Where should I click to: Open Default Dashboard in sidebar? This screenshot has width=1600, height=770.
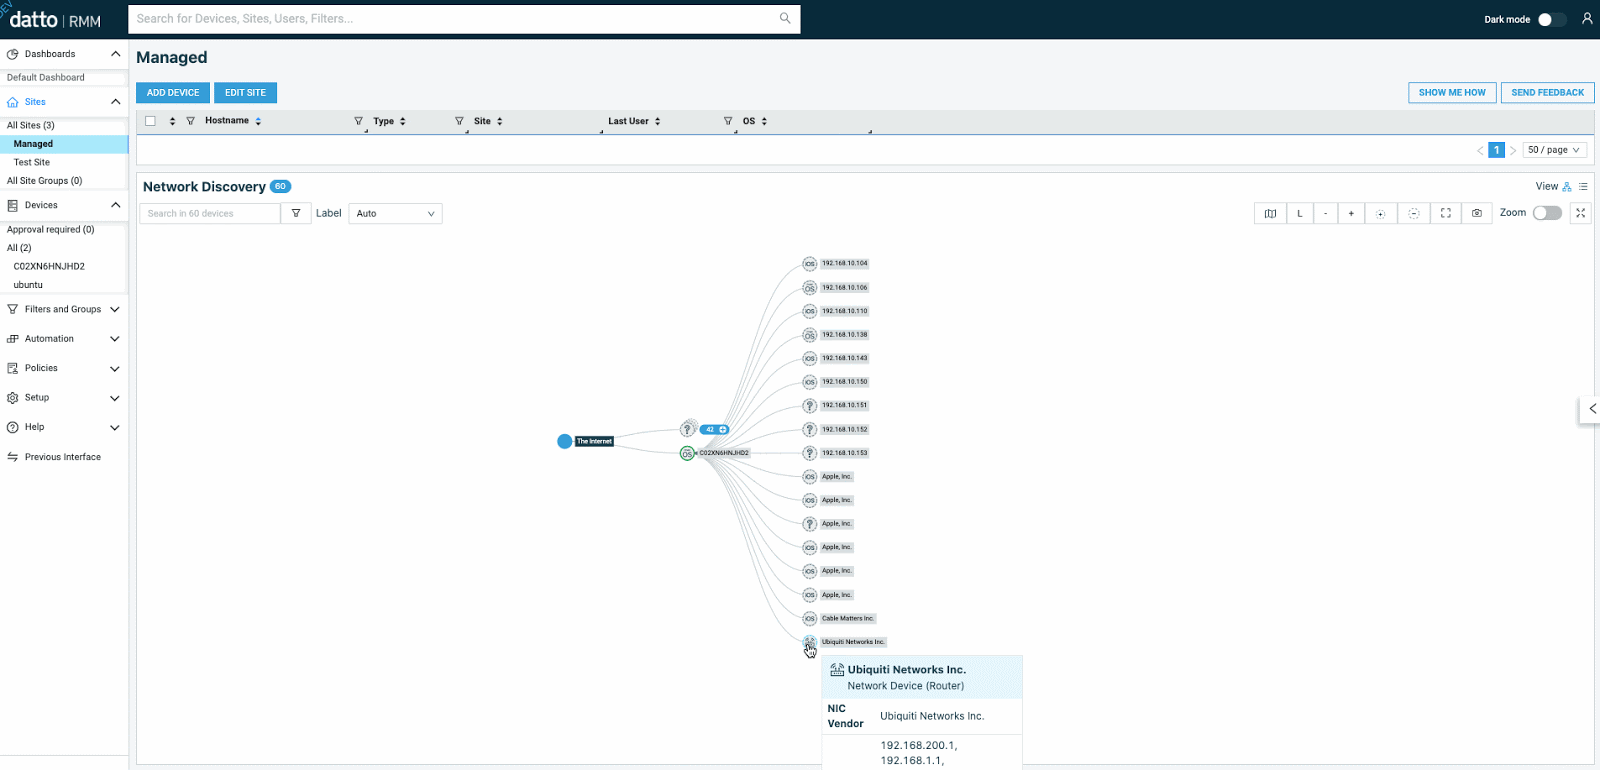[46, 78]
